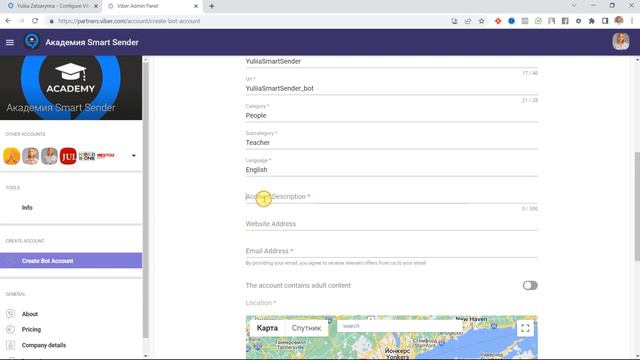Bookmark this page with the star icon
The image size is (640, 360).
tap(482, 21)
